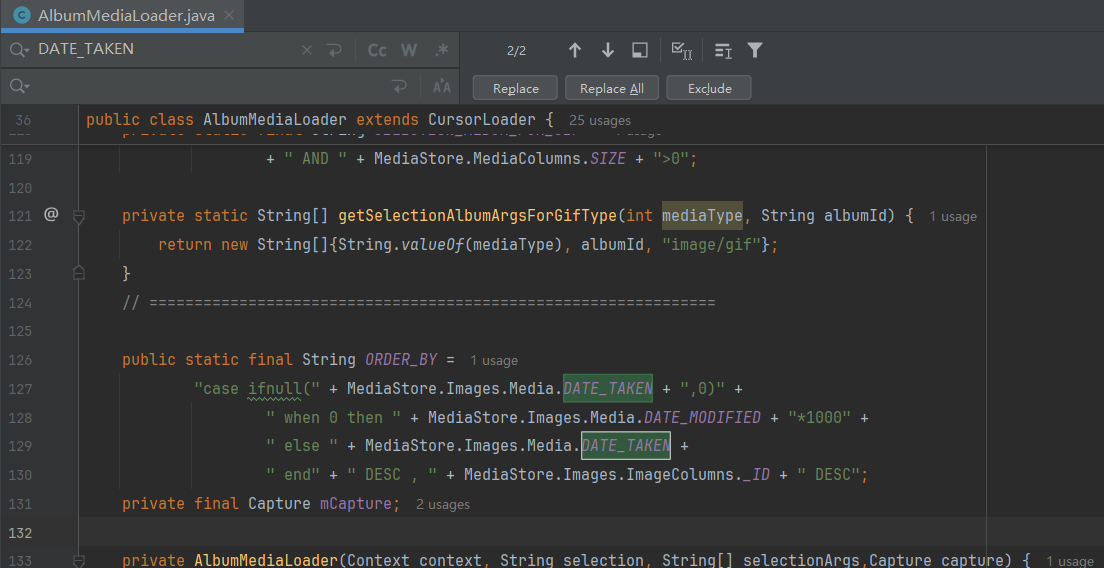Click the Exclude button
Viewport: 1104px width, 568px height.
click(x=709, y=88)
